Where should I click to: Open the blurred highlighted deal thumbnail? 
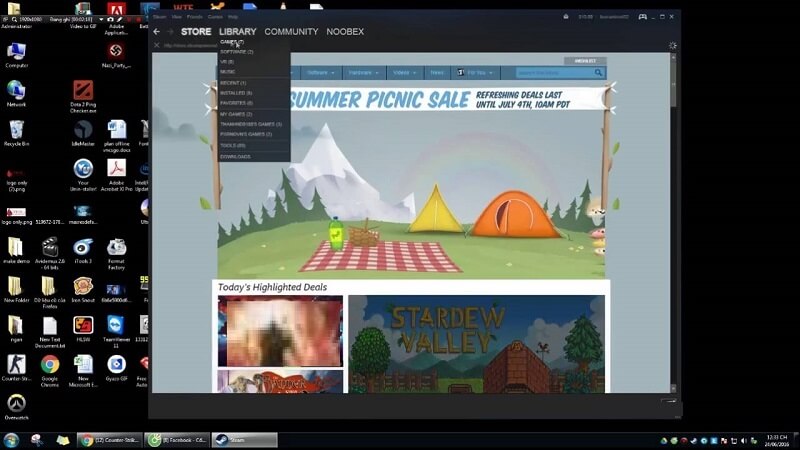click(280, 331)
